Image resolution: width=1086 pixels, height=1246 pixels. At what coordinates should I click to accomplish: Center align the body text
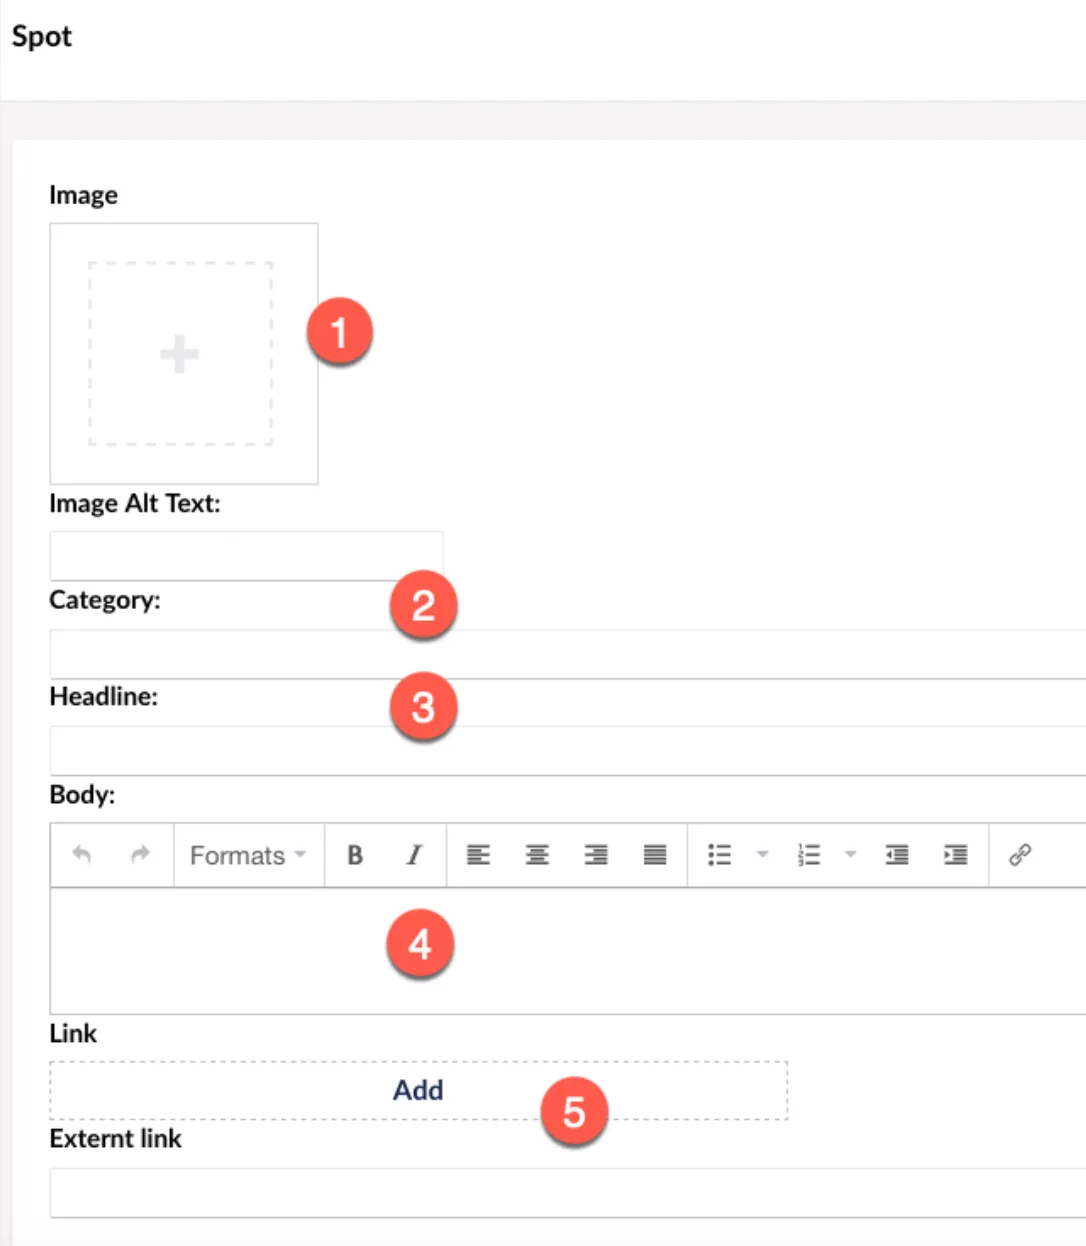537,855
